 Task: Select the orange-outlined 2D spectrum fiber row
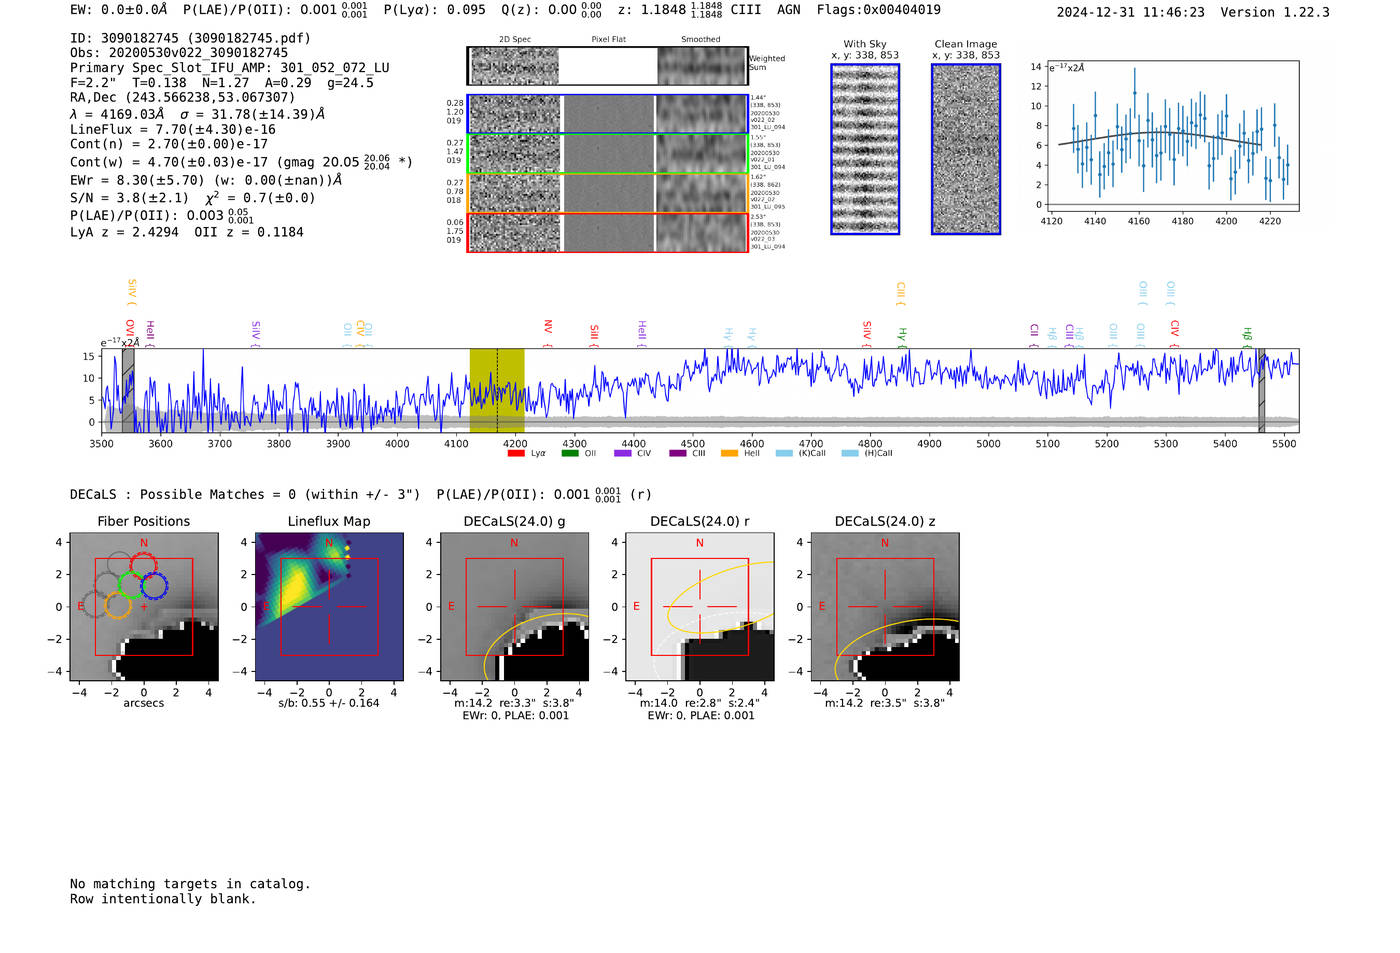607,193
